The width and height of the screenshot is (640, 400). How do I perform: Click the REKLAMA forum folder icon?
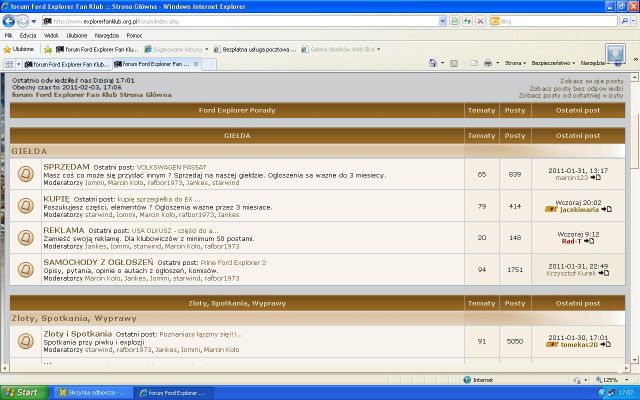coord(26,237)
